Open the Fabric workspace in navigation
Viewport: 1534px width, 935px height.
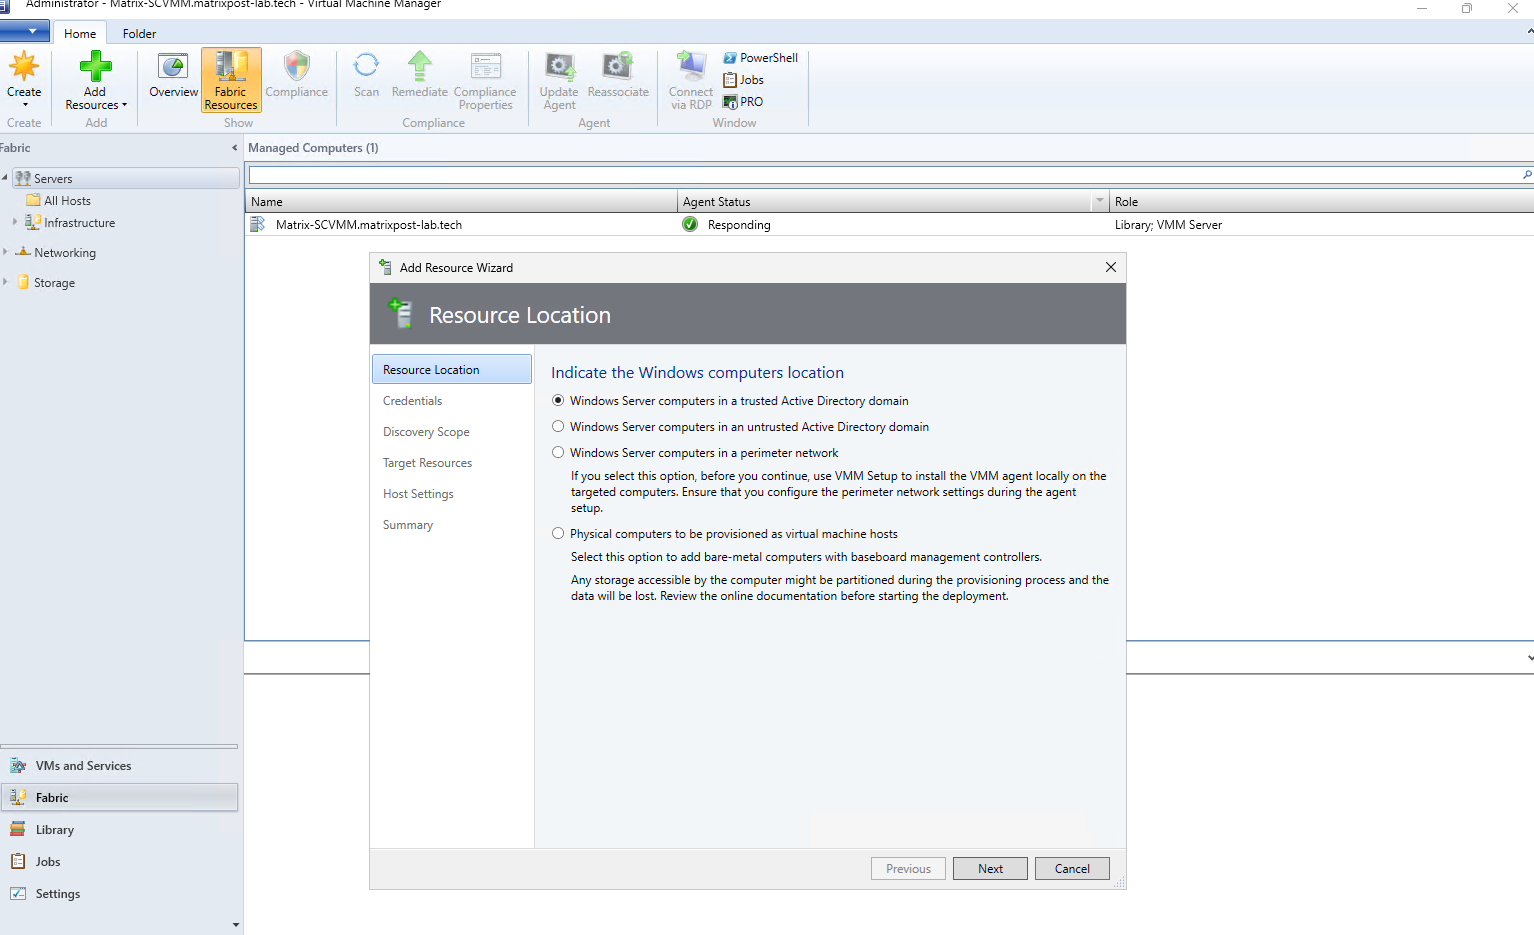click(x=119, y=798)
